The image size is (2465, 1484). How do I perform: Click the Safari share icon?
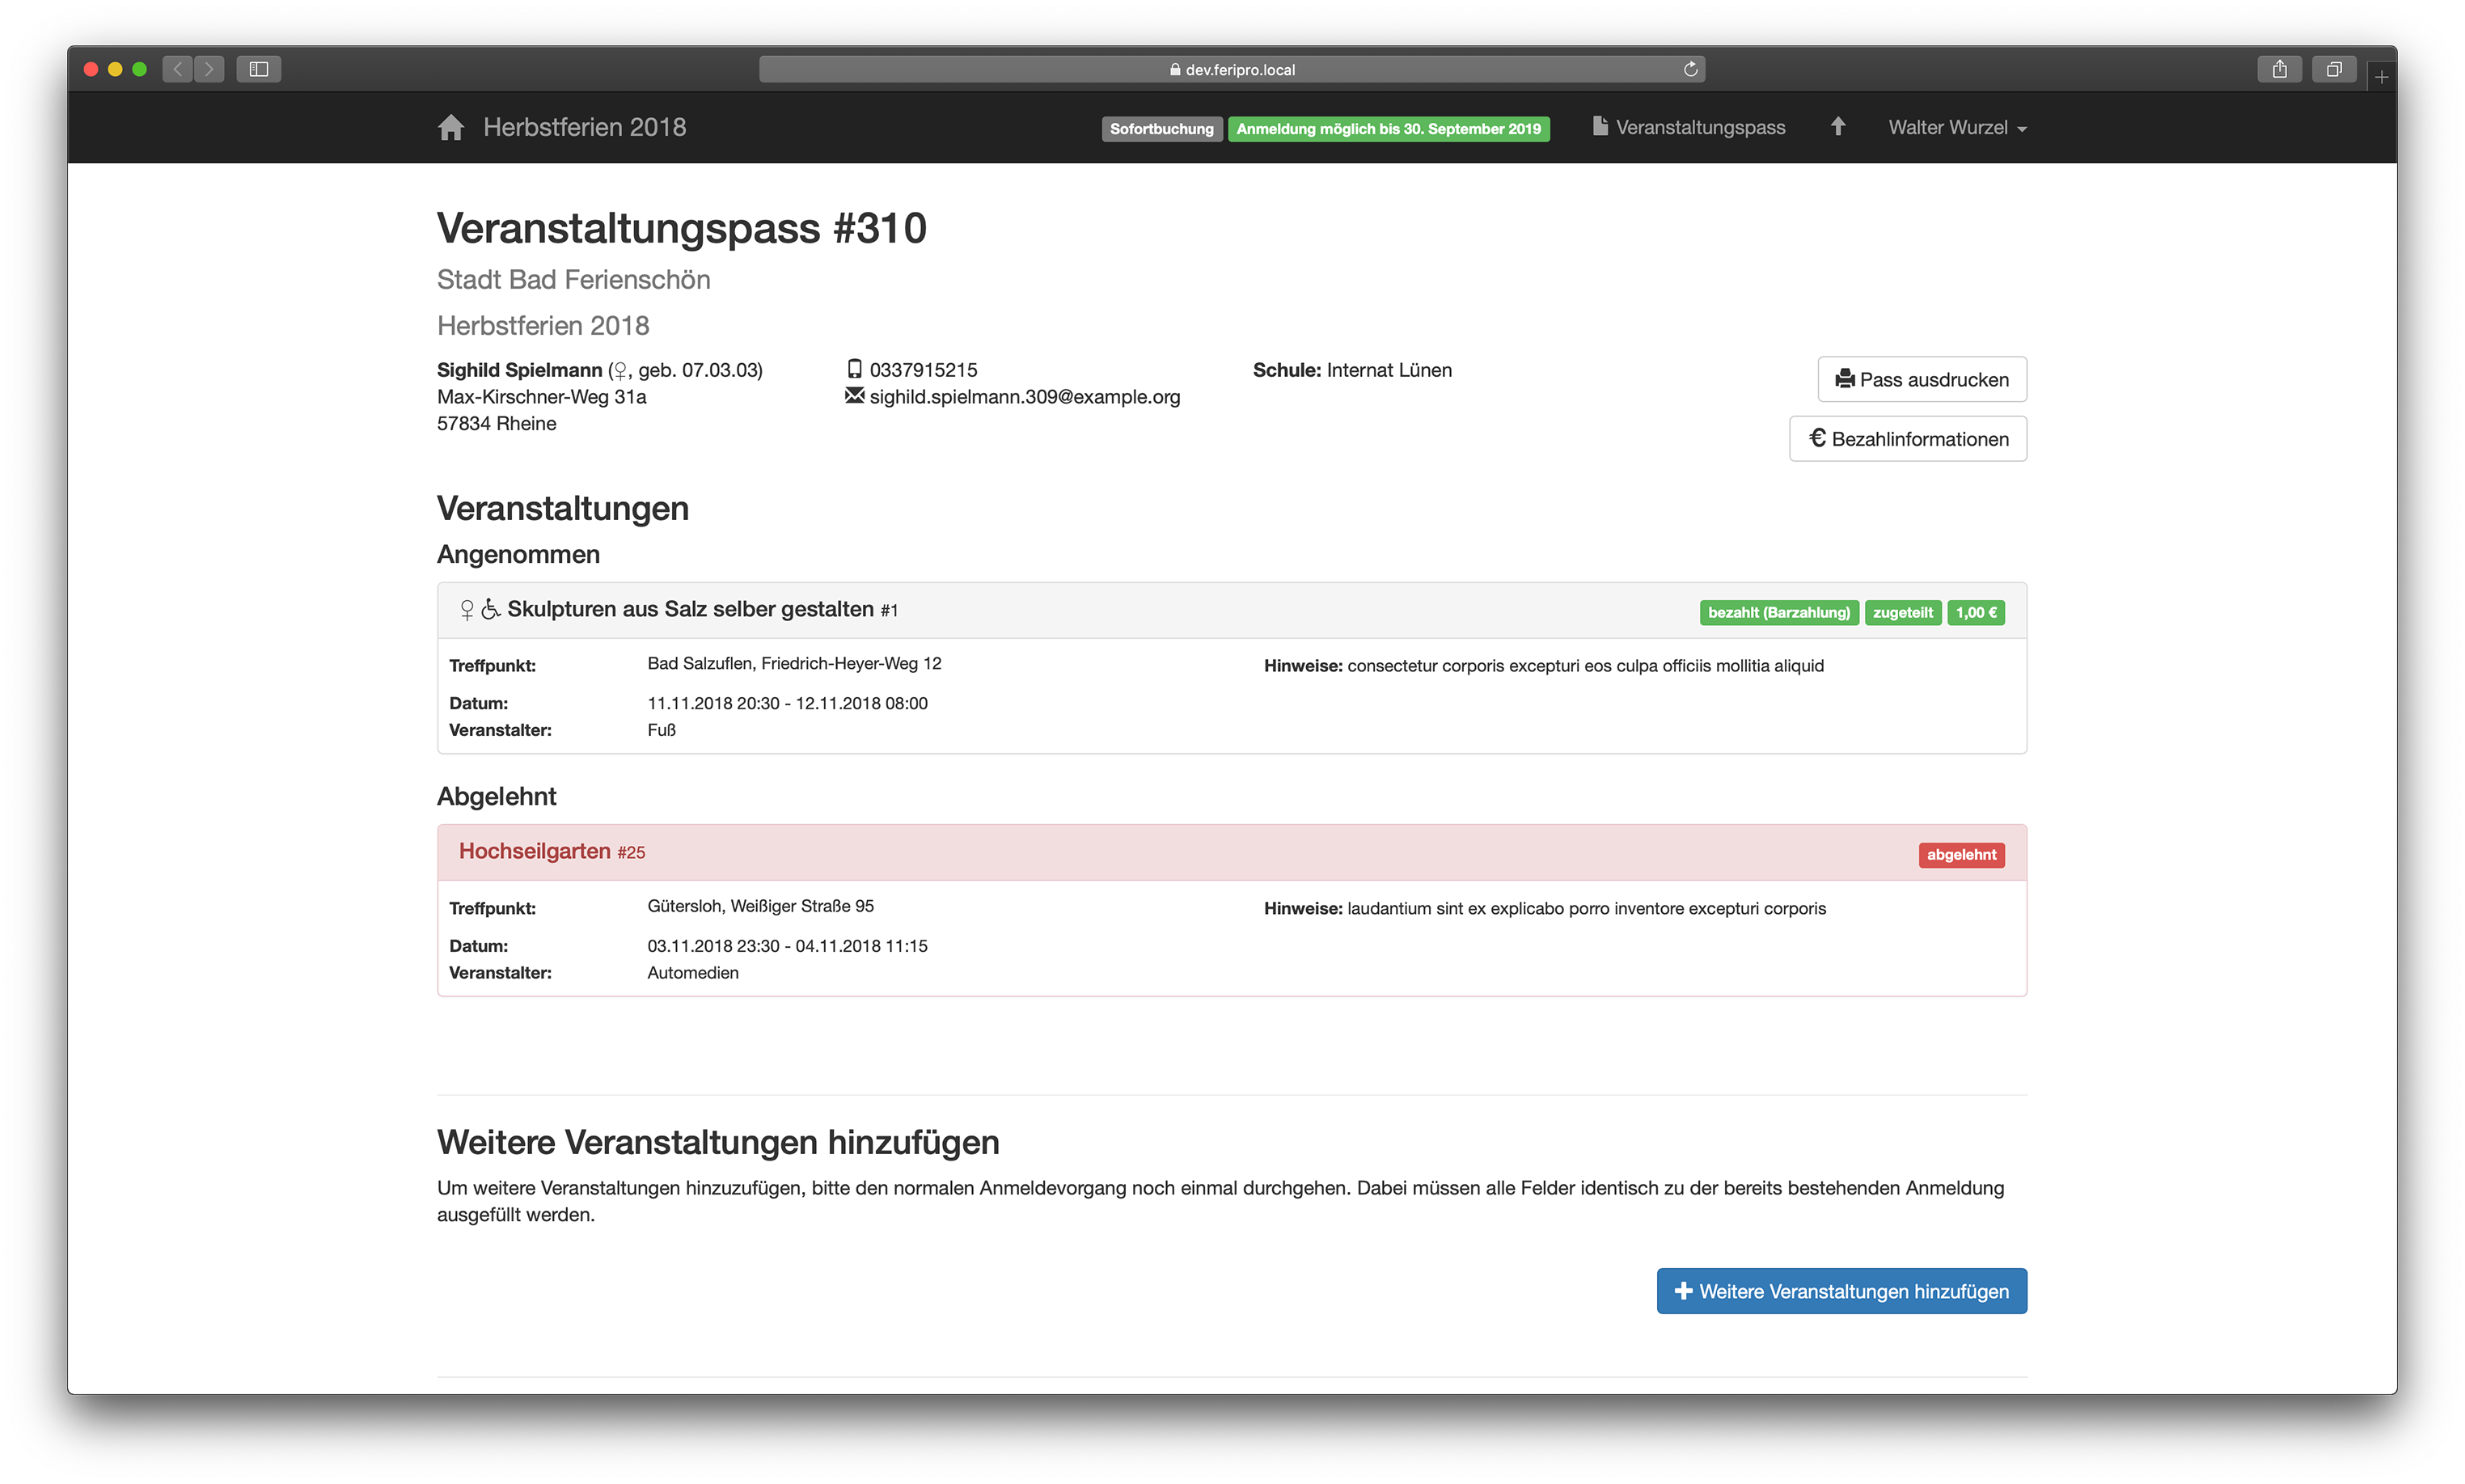(x=2279, y=69)
